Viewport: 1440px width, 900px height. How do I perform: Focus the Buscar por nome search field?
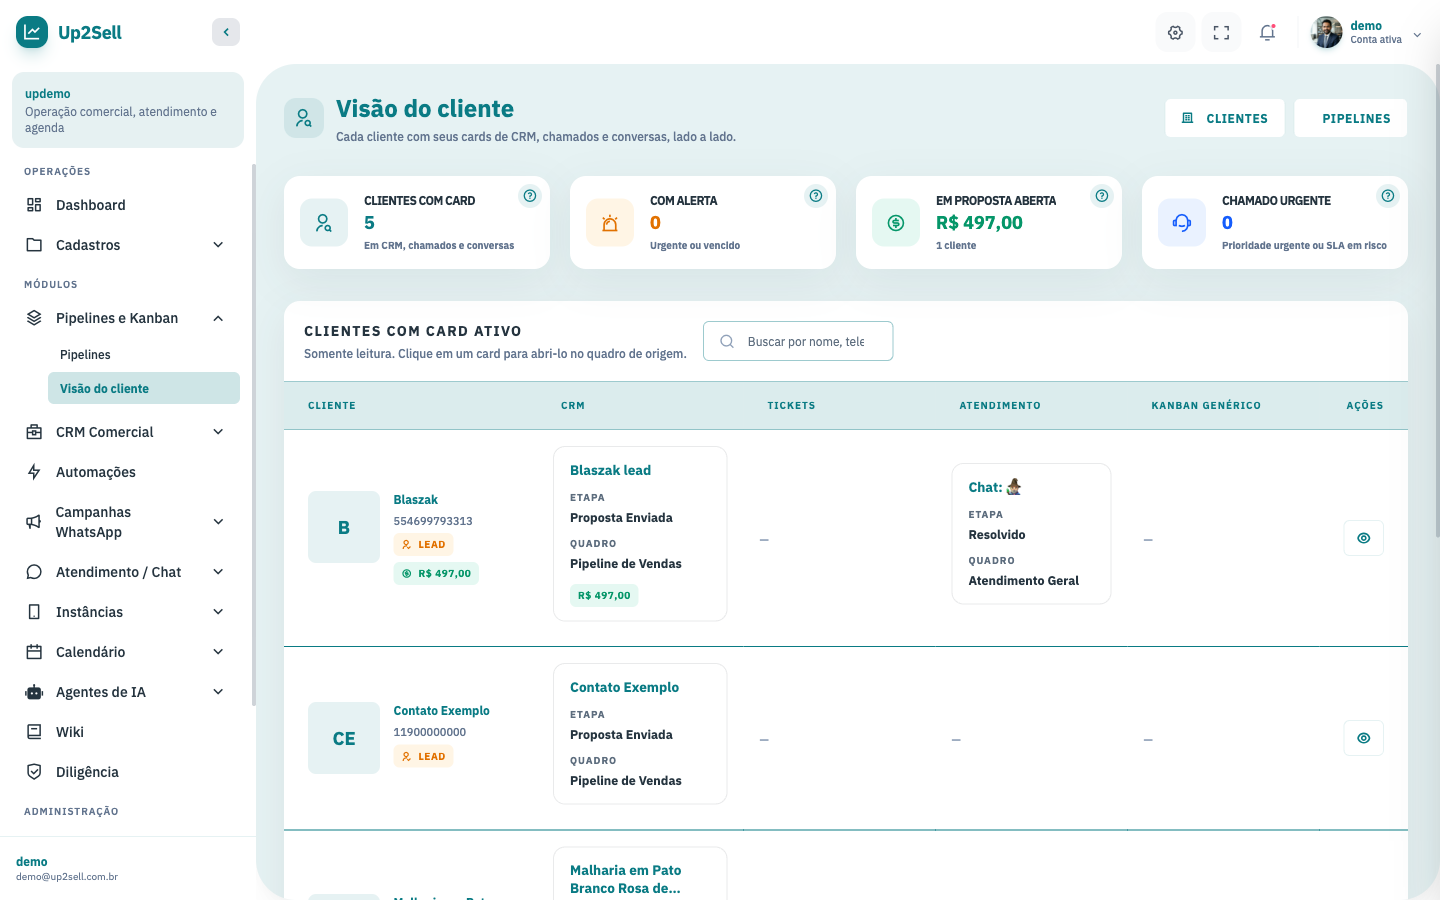pos(798,341)
